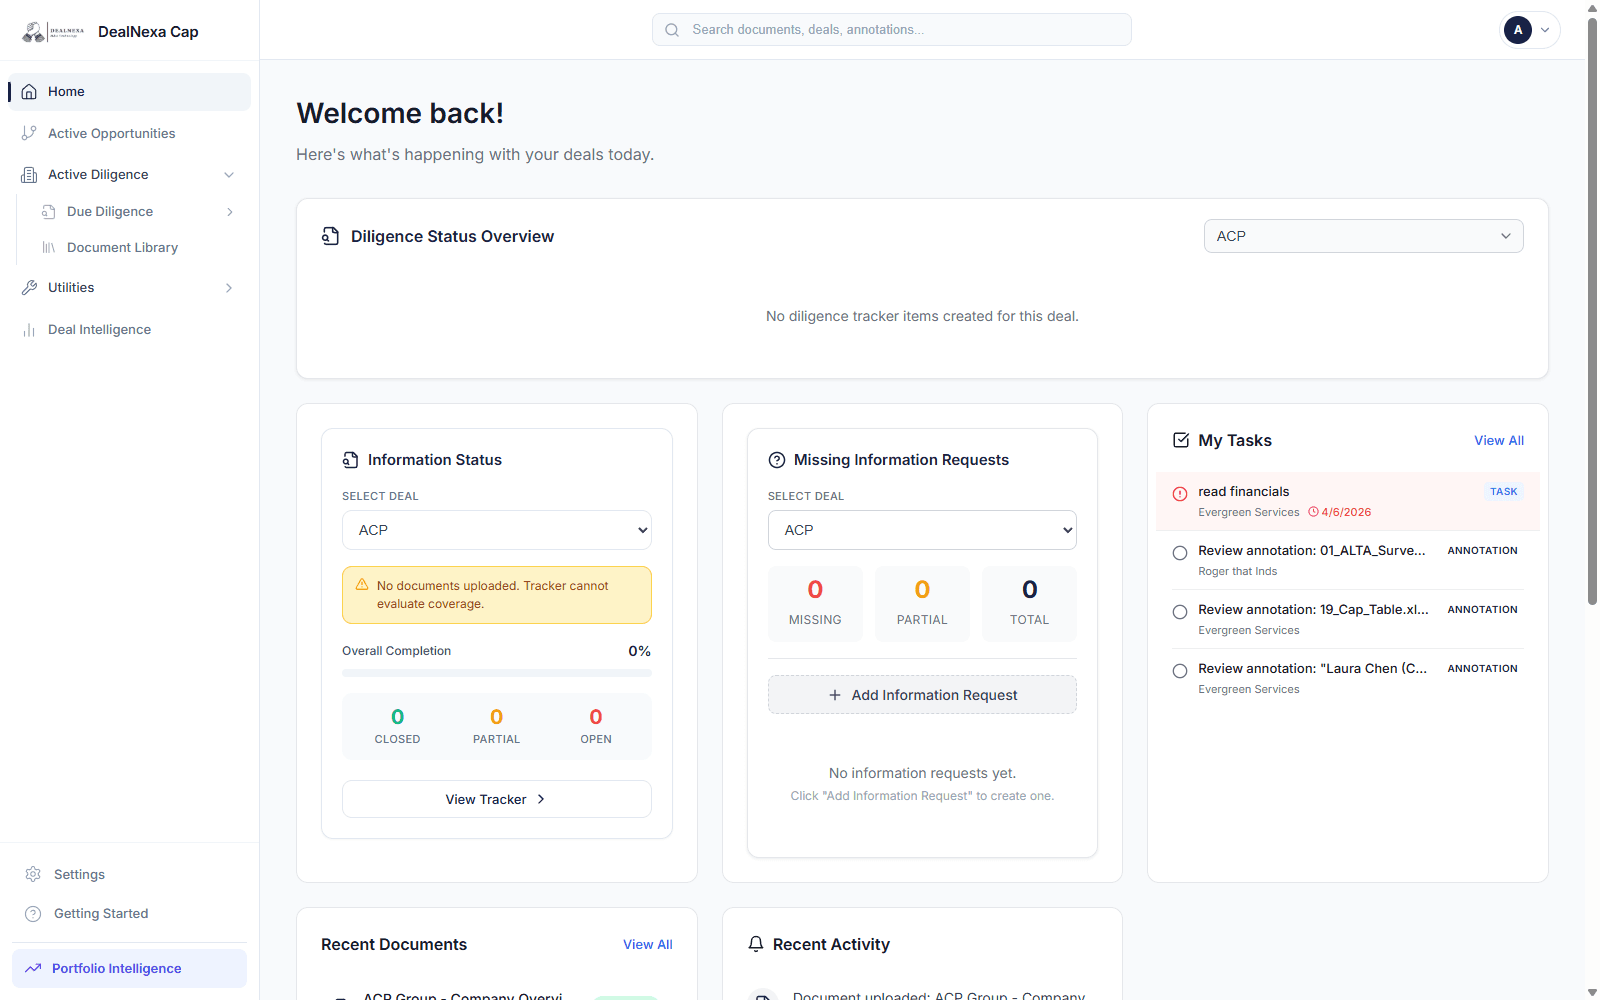Click the warning triangle in upload alert
1600x1000 pixels.
[362, 585]
